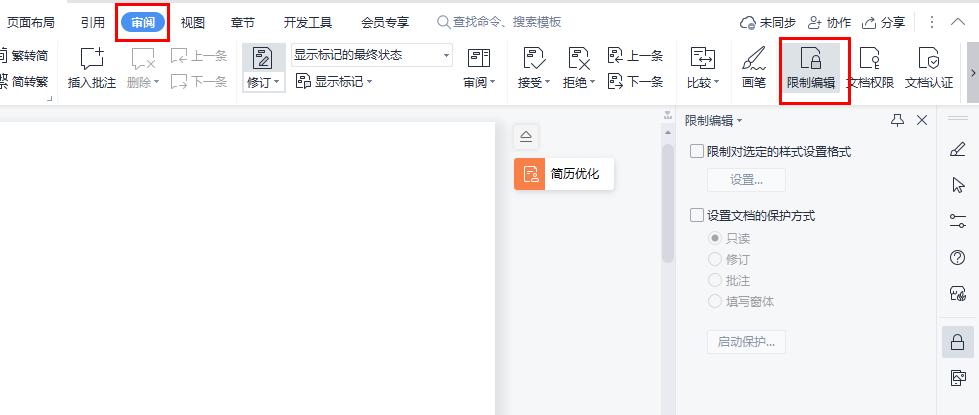Click the collapse button above 简历优化

526,137
